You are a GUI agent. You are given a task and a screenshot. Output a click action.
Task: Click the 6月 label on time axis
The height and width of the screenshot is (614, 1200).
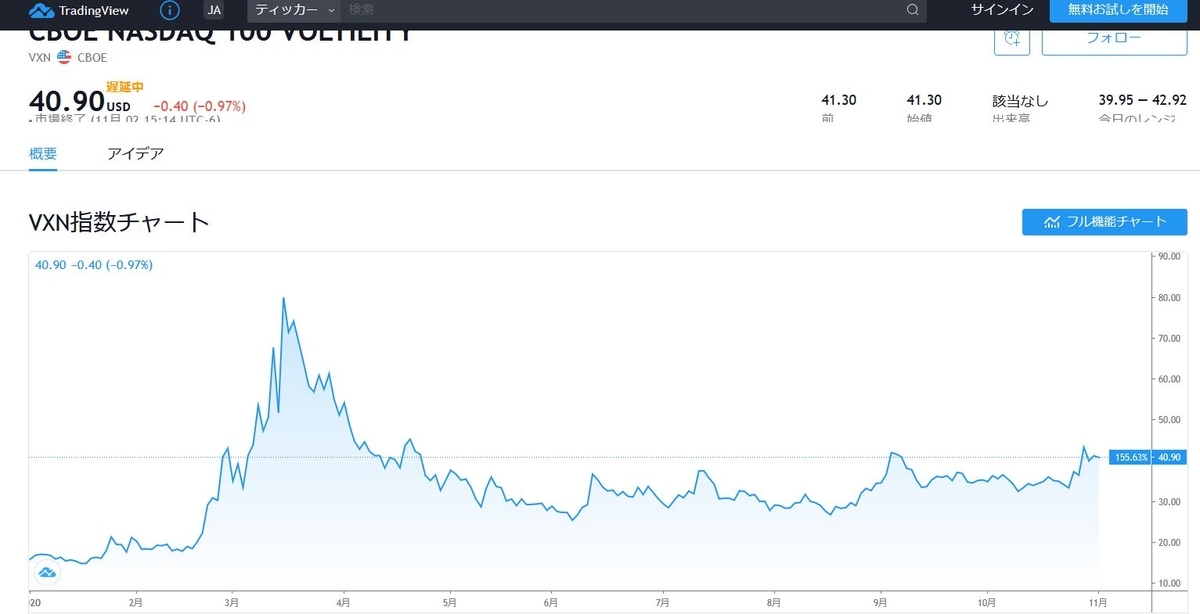coord(551,603)
